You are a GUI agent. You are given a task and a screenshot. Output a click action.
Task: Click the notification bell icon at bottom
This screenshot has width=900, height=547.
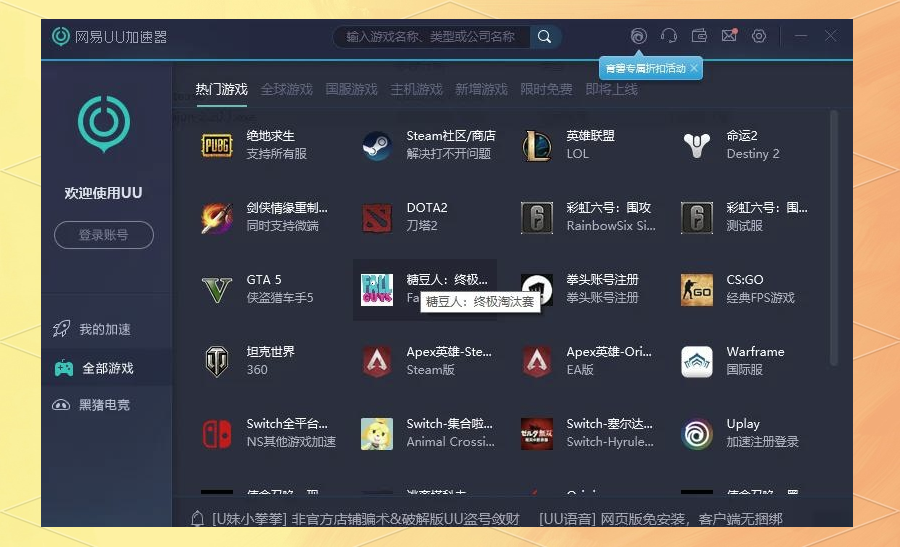coord(197,518)
